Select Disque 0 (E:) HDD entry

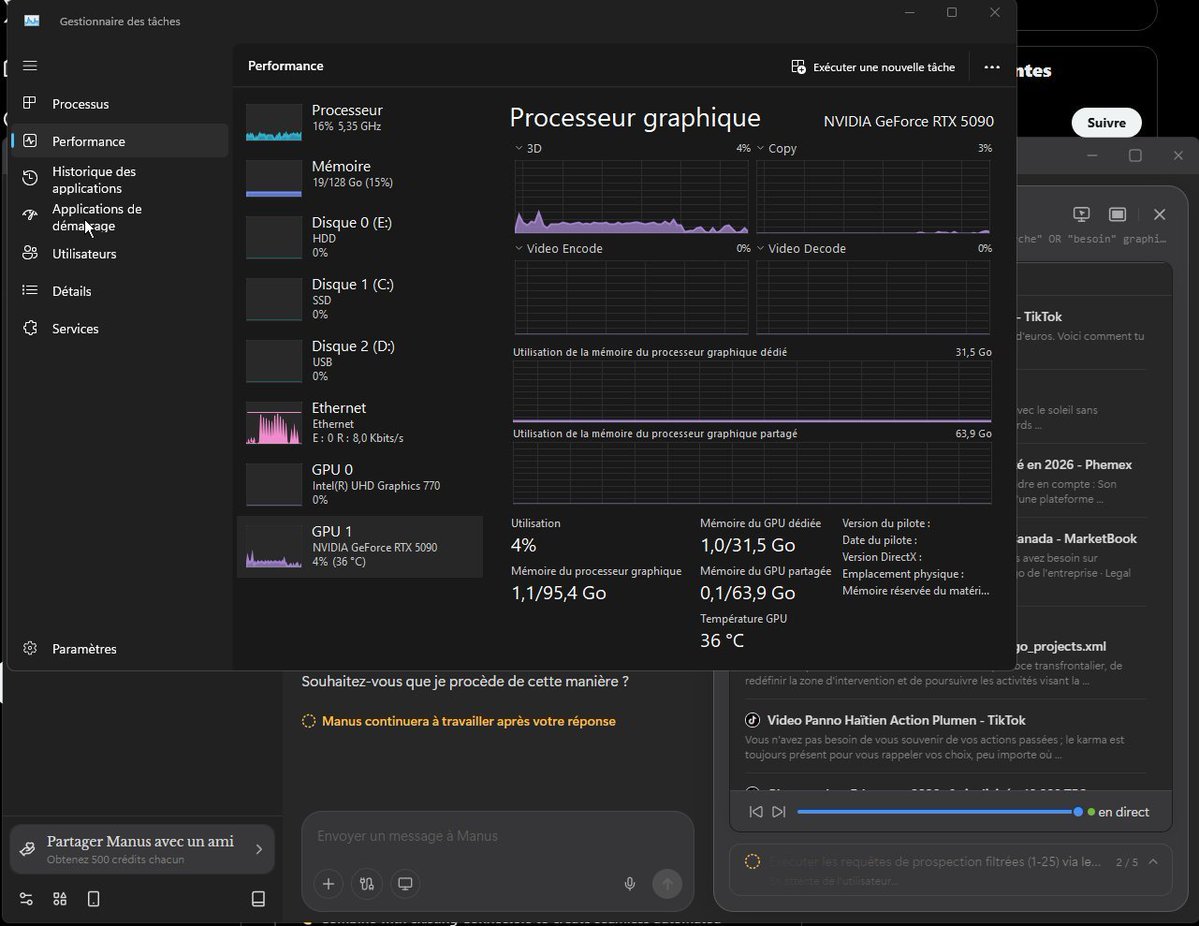[x=360, y=237]
